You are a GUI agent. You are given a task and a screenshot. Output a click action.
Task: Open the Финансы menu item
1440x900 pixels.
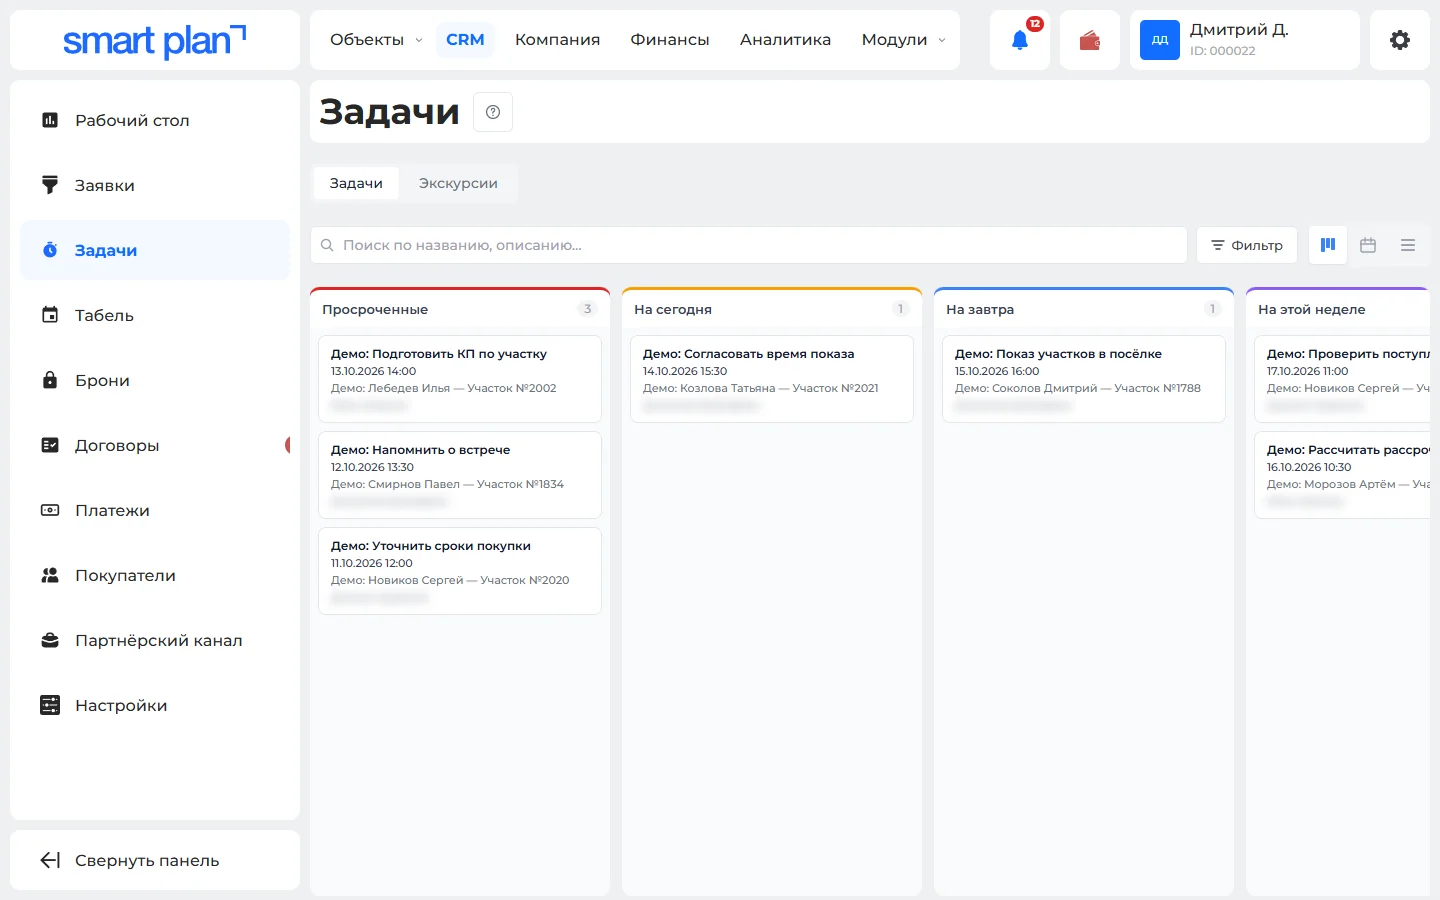[670, 40]
